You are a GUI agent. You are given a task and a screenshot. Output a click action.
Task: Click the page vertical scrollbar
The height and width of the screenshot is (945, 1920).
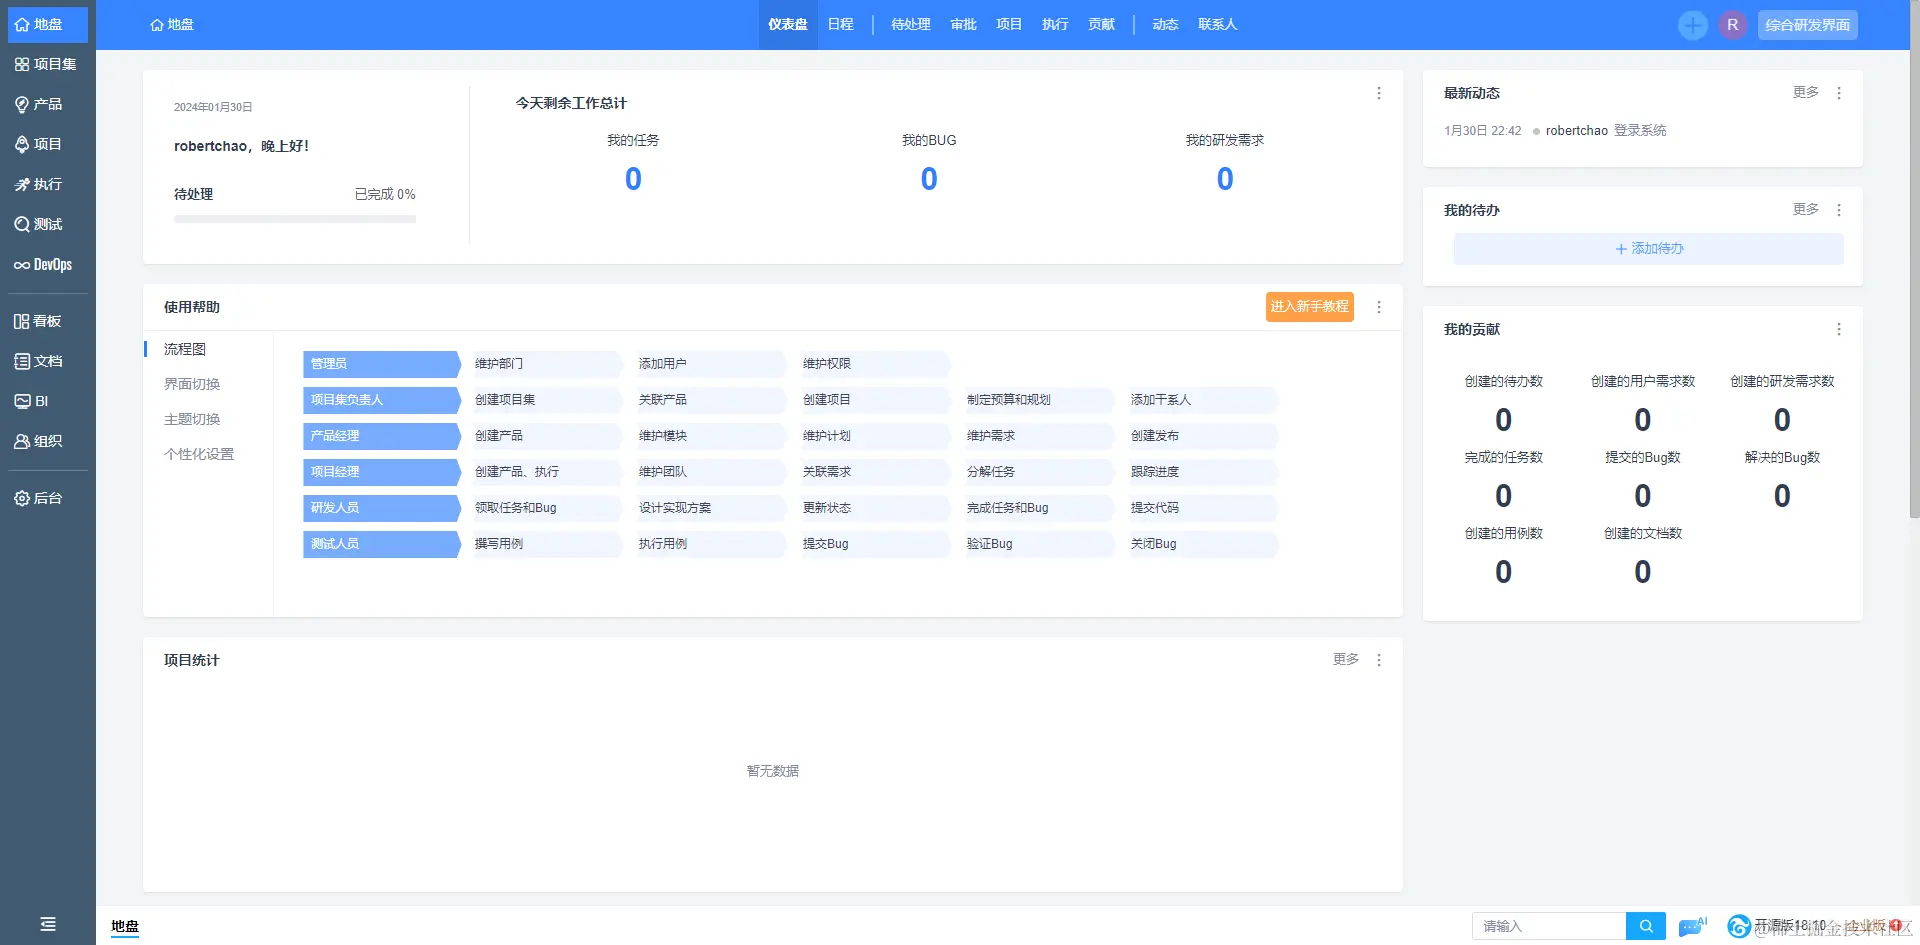click(1914, 258)
